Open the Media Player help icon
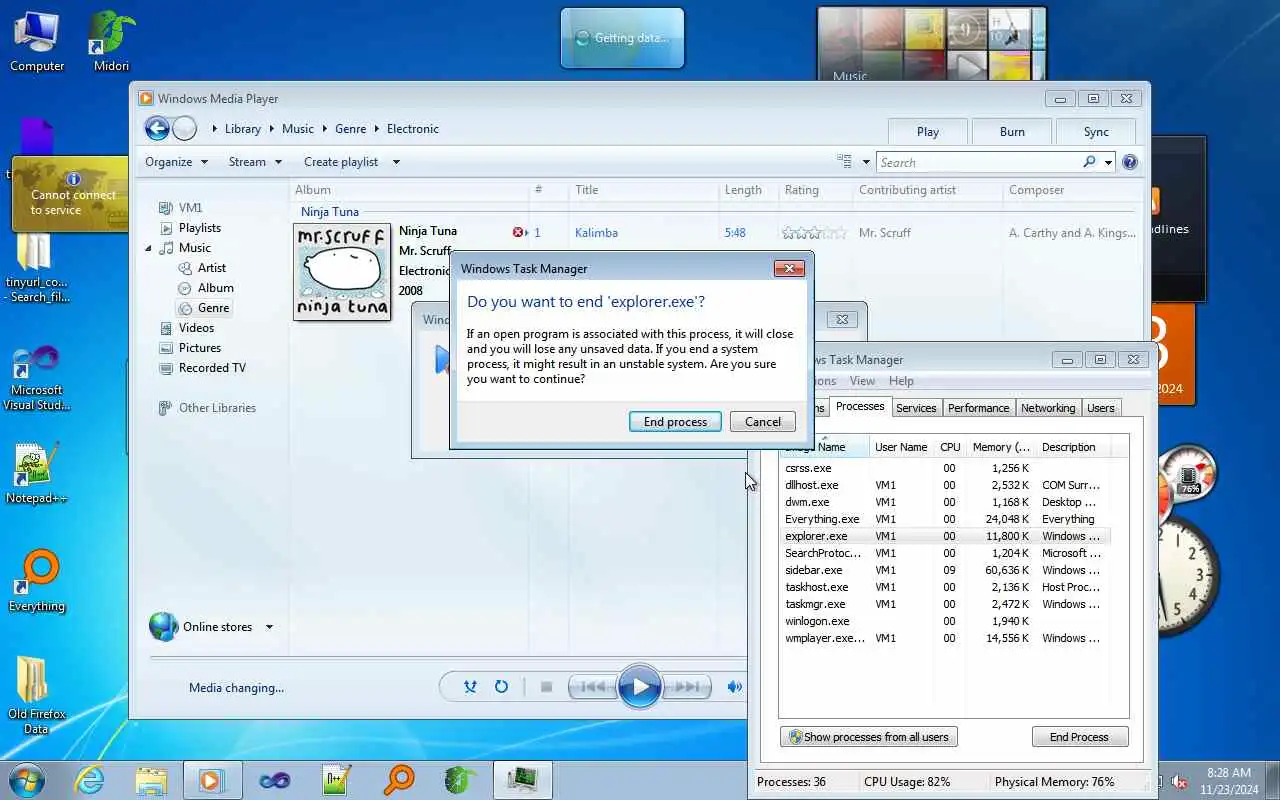This screenshot has width=1280, height=800. pyautogui.click(x=1130, y=162)
